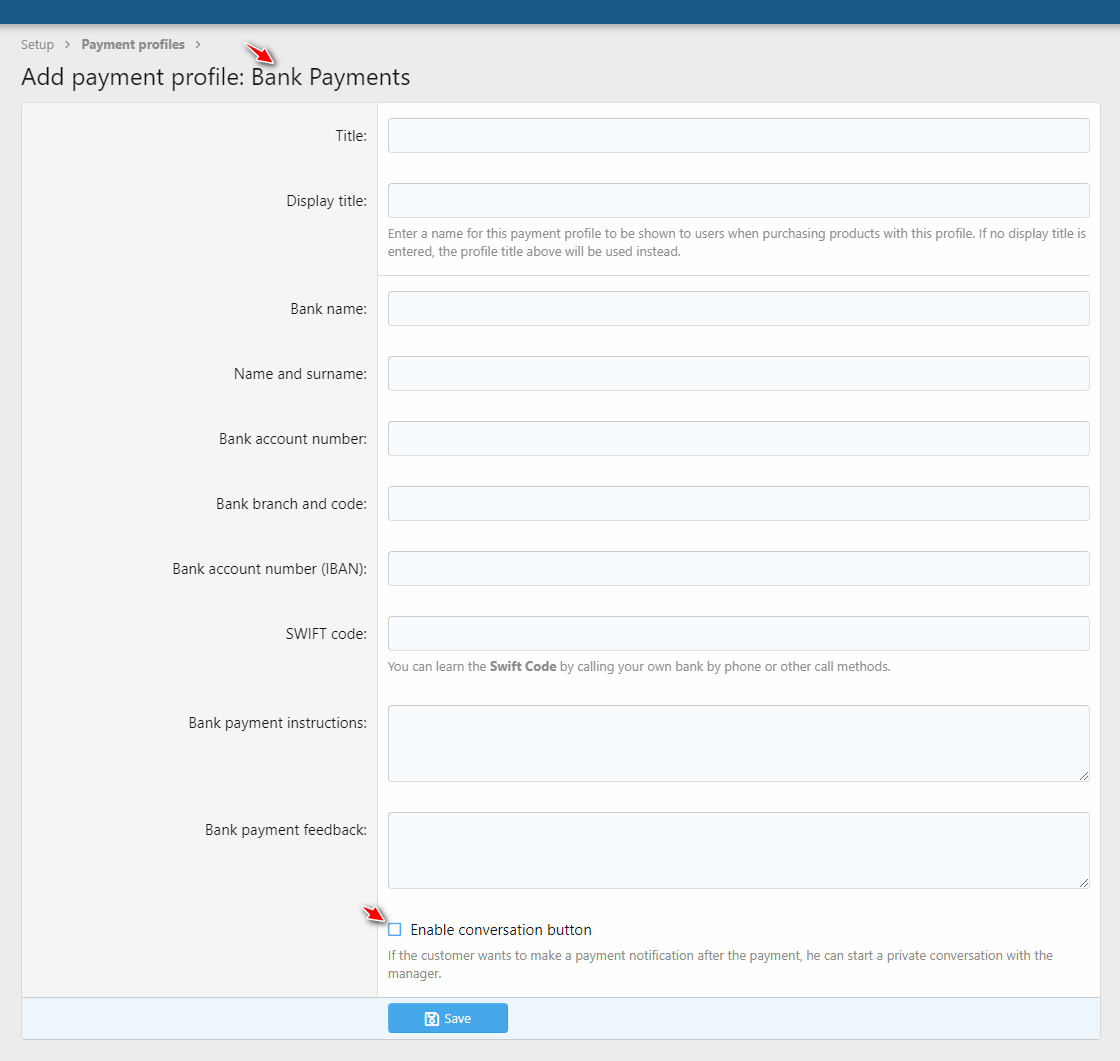Click the Bank payment feedback textarea
The width and height of the screenshot is (1120, 1061).
(x=738, y=850)
